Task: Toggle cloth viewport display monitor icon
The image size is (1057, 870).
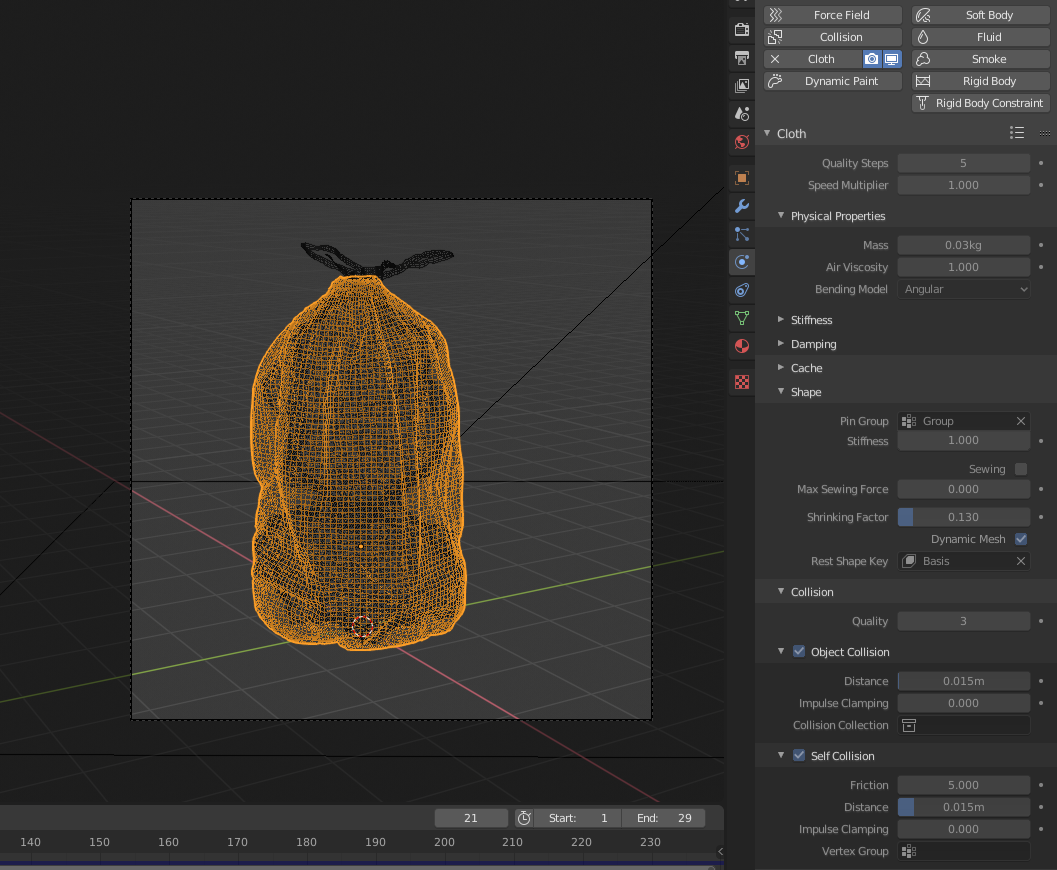Action: coord(891,59)
